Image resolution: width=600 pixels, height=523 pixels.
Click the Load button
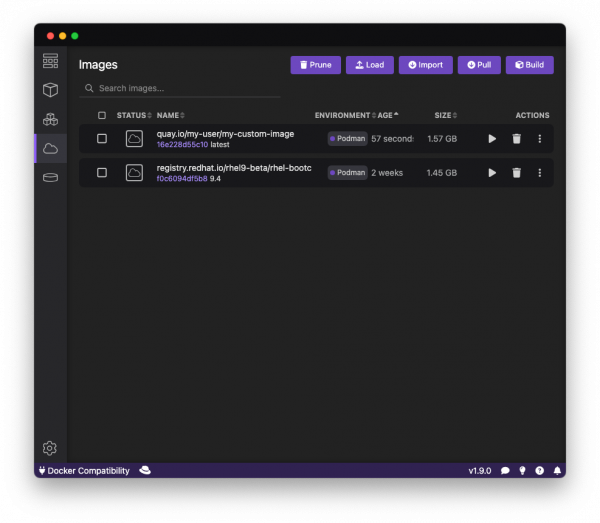[x=370, y=65]
